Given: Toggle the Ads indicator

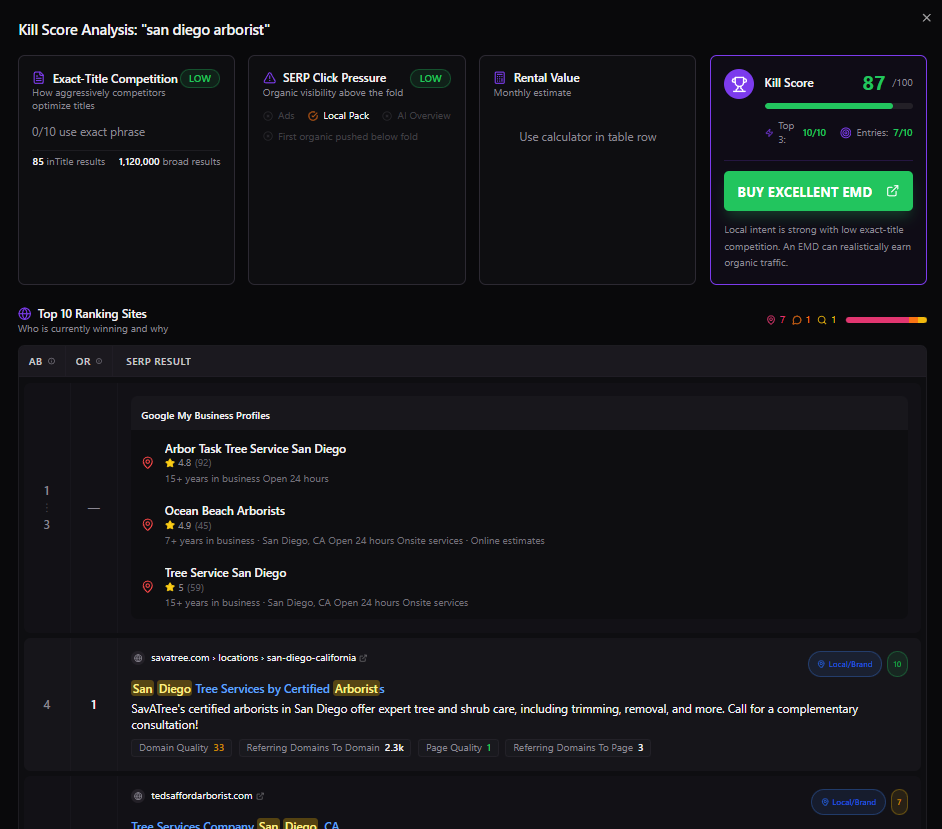Looking at the screenshot, I should (x=279, y=116).
